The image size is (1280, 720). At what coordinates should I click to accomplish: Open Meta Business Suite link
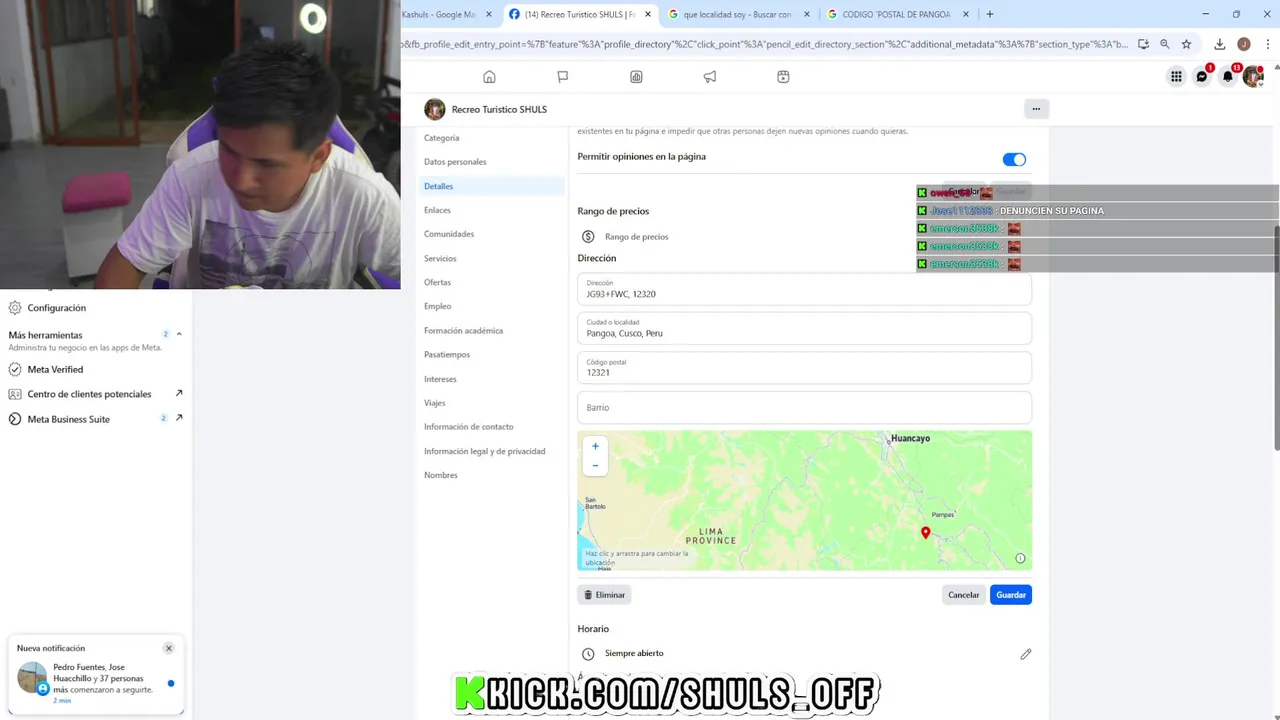[68, 419]
